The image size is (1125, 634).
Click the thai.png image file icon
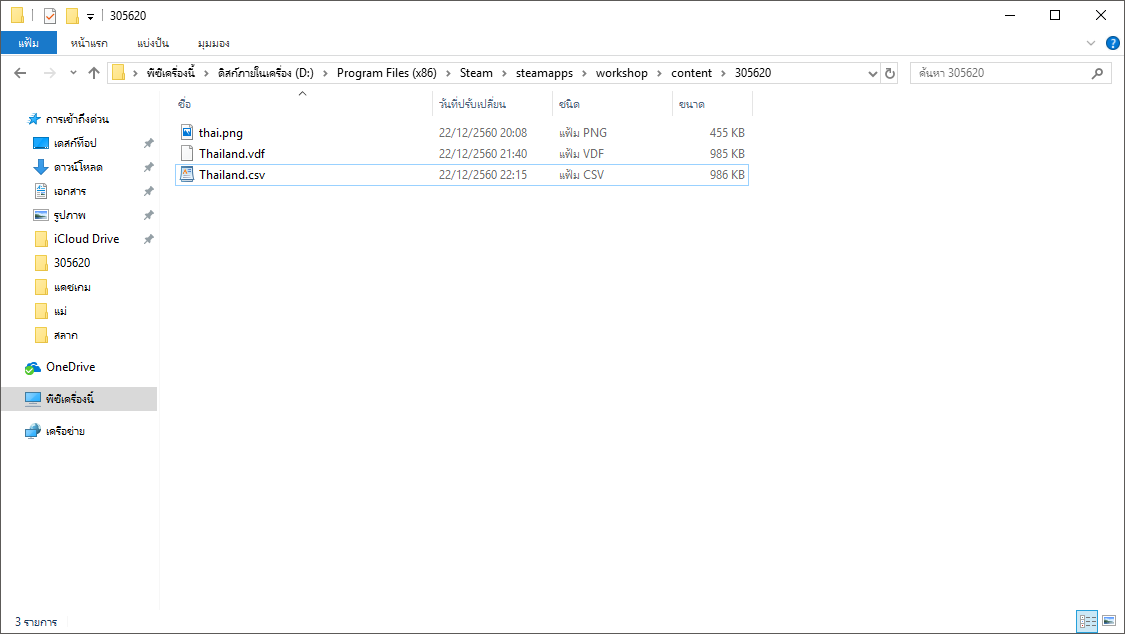187,132
